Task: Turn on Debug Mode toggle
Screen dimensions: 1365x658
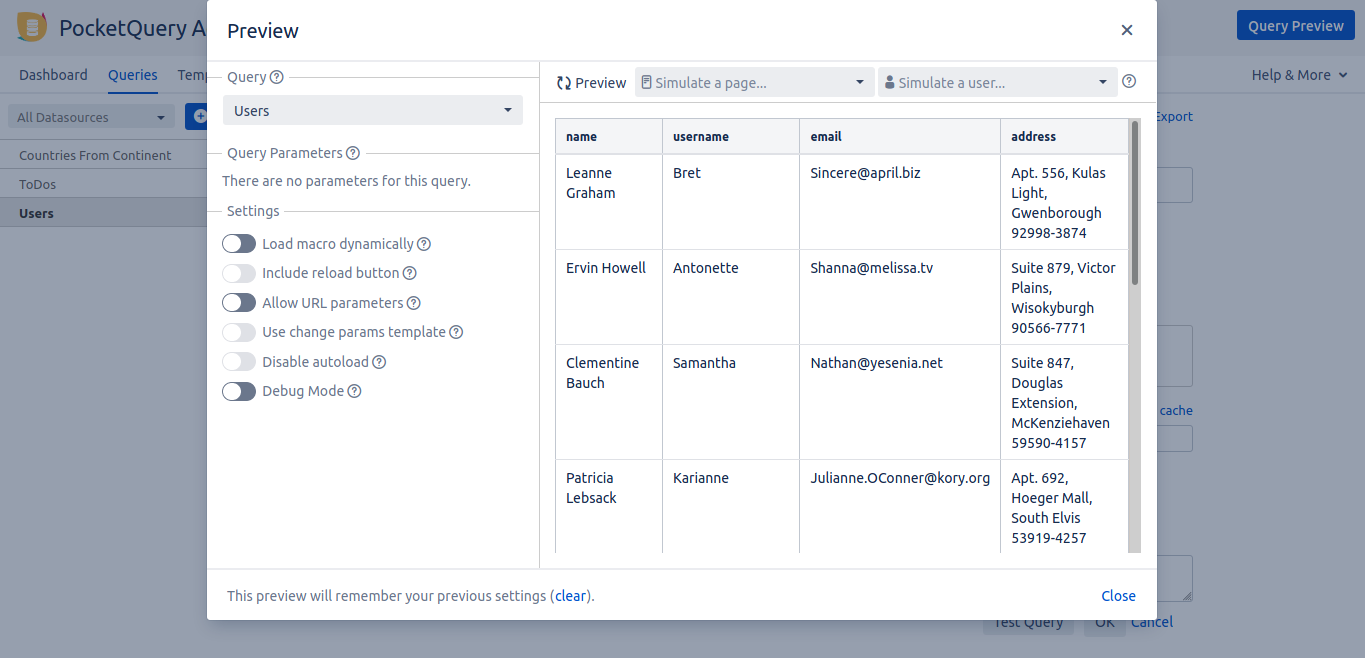Action: pos(239,391)
